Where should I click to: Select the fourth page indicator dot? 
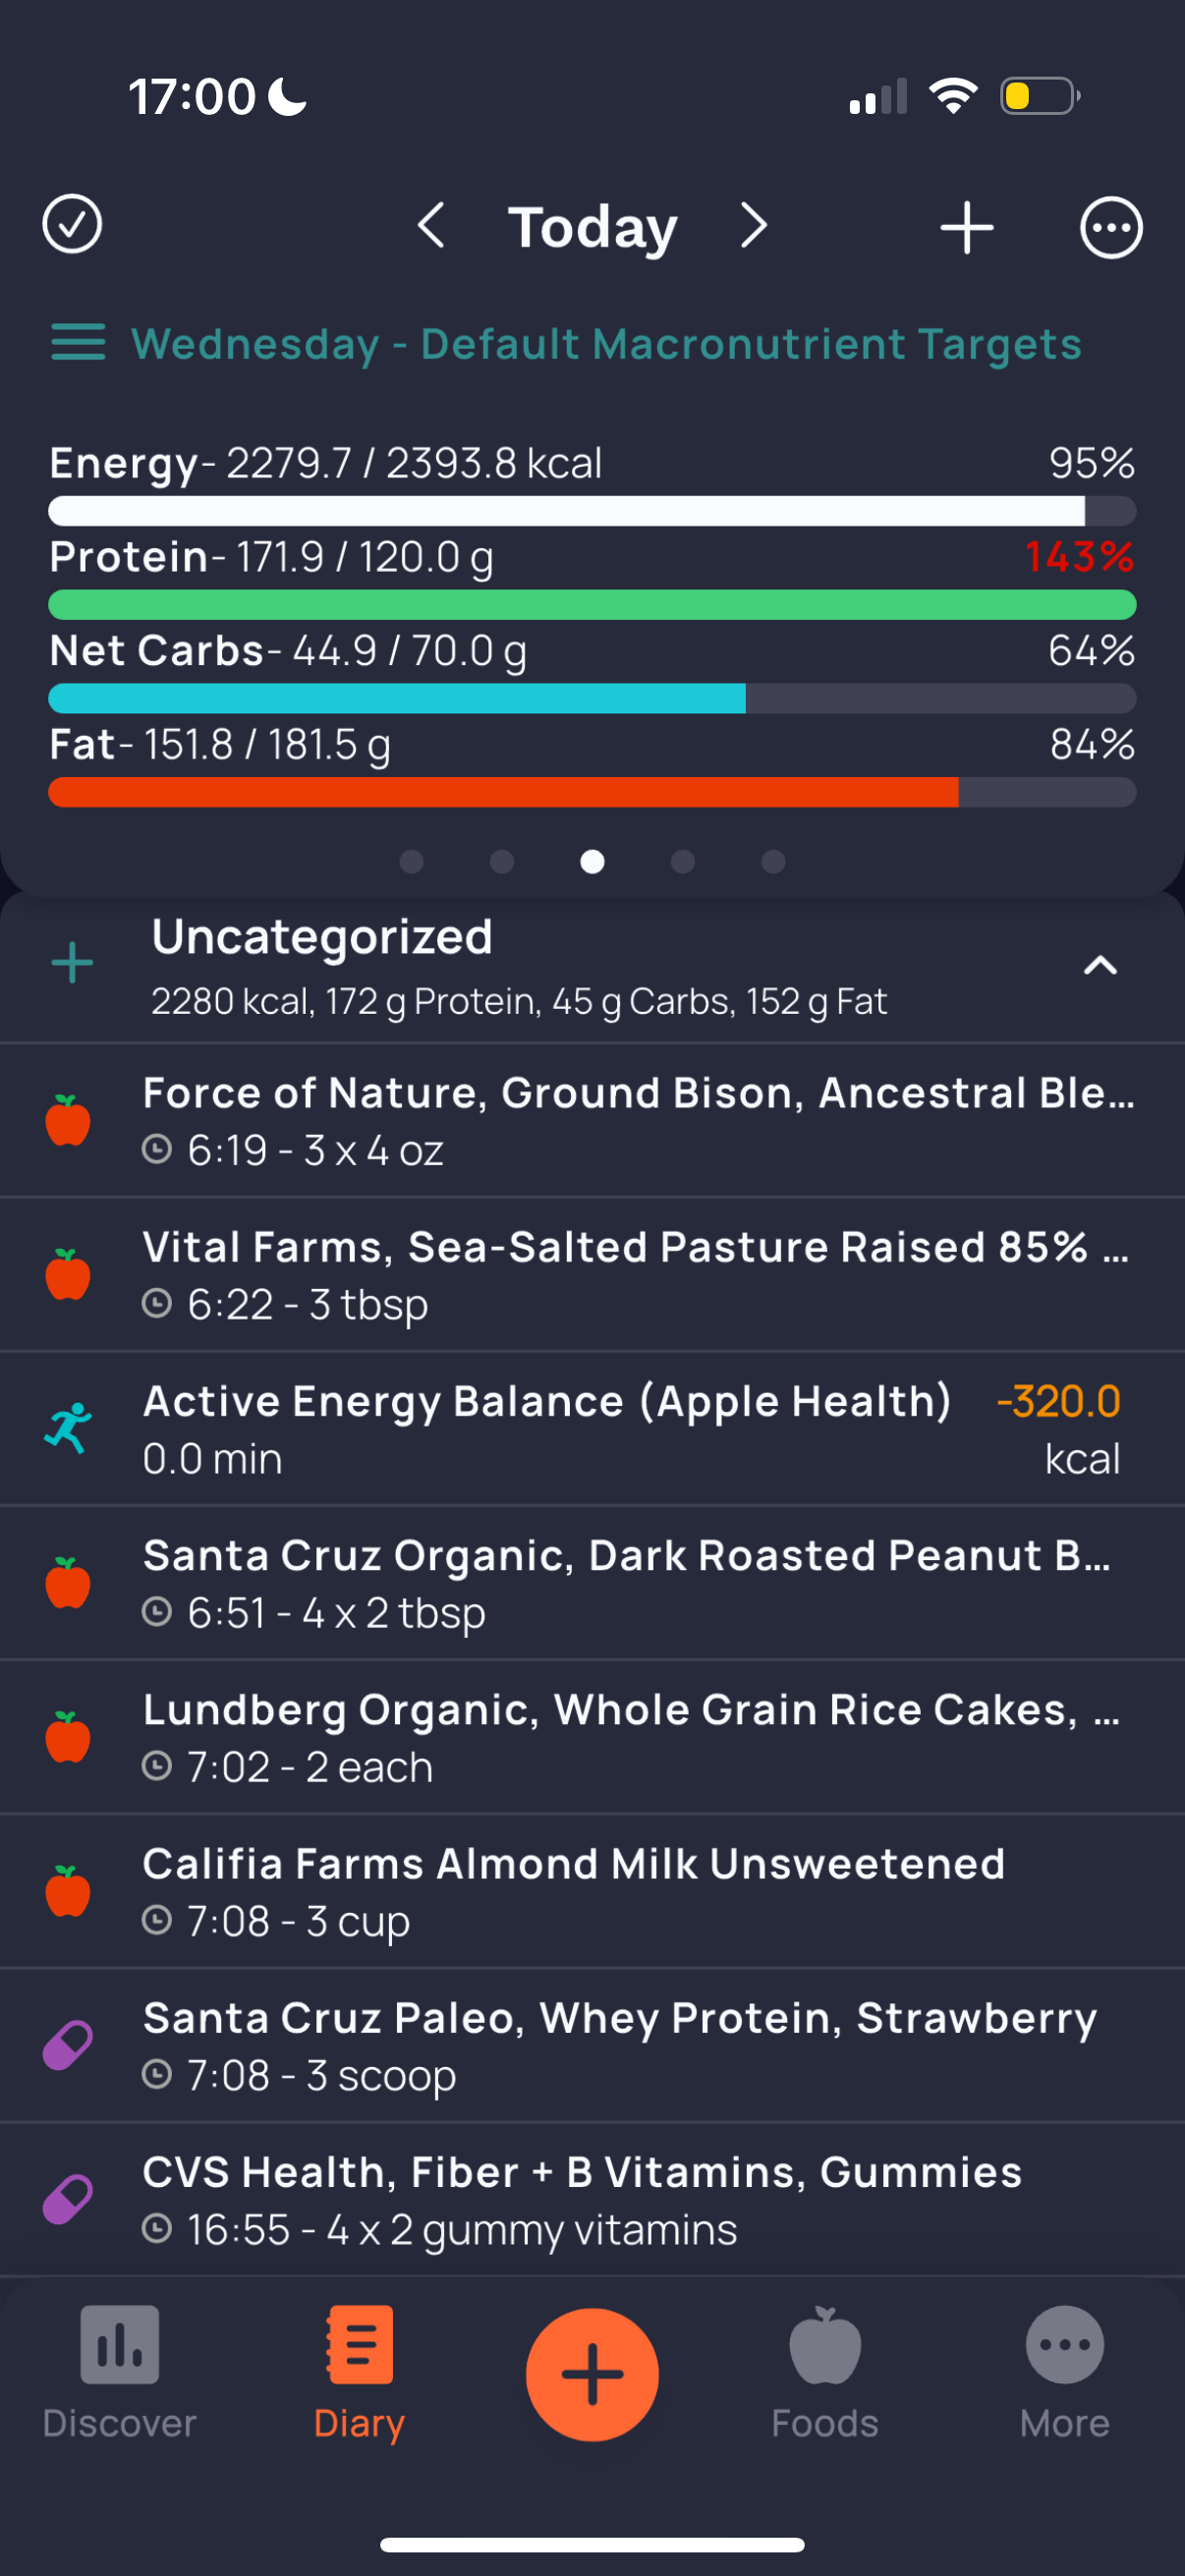(x=683, y=861)
